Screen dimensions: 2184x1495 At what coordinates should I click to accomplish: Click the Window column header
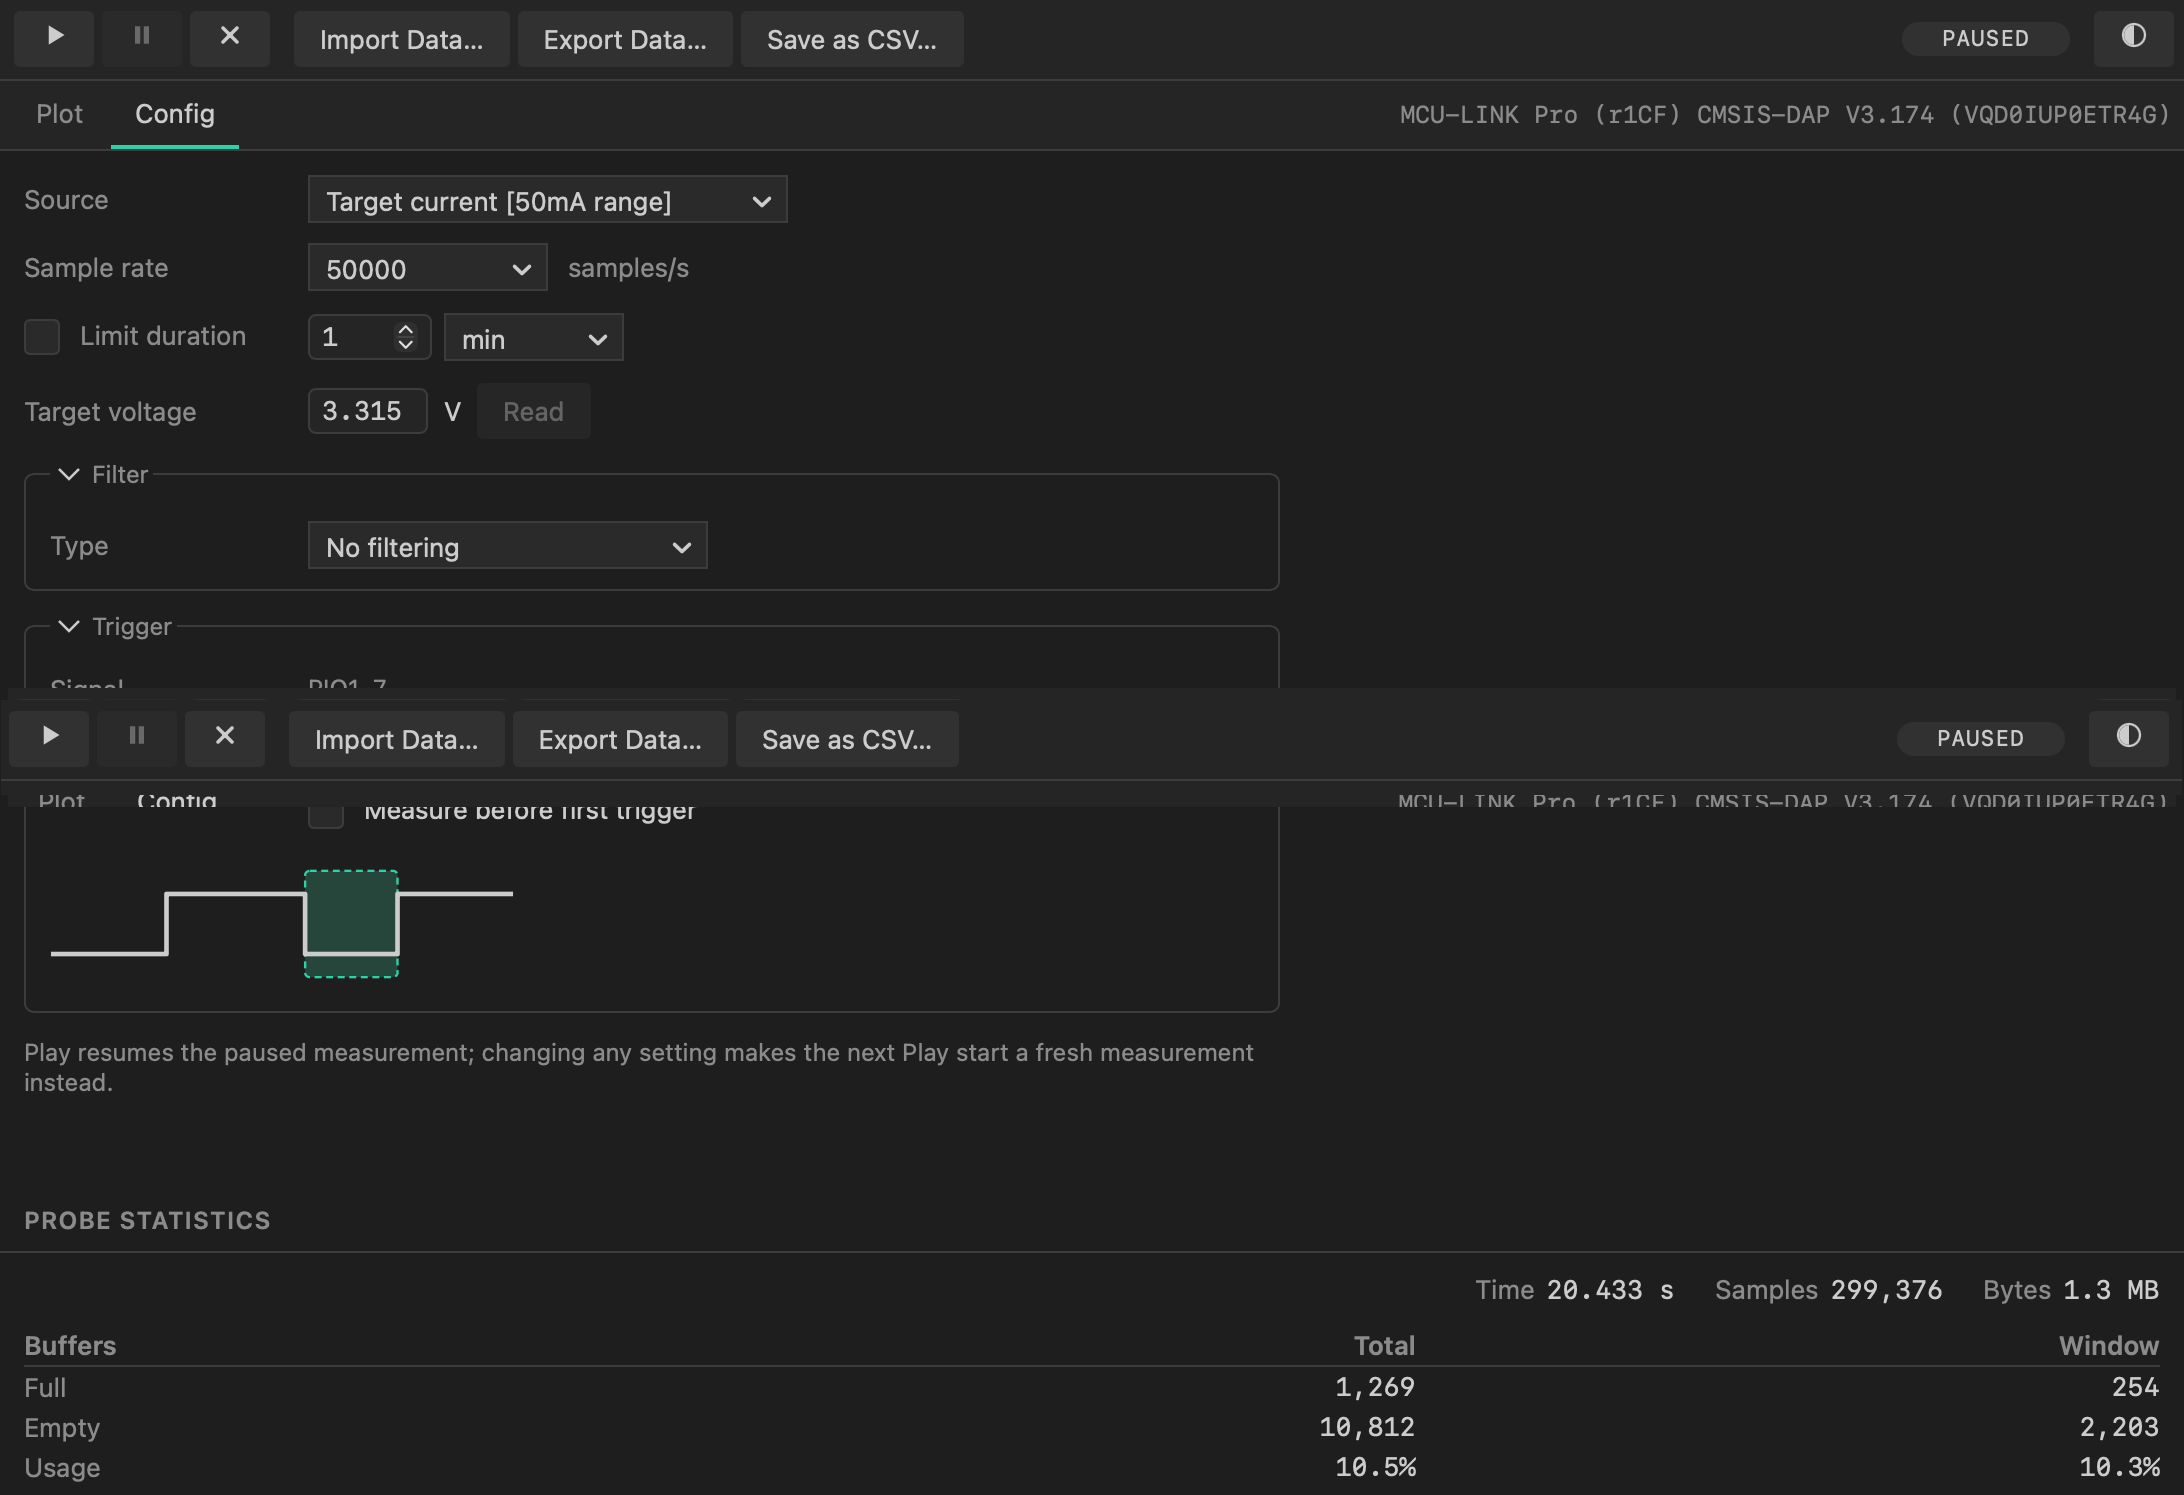(2109, 1346)
